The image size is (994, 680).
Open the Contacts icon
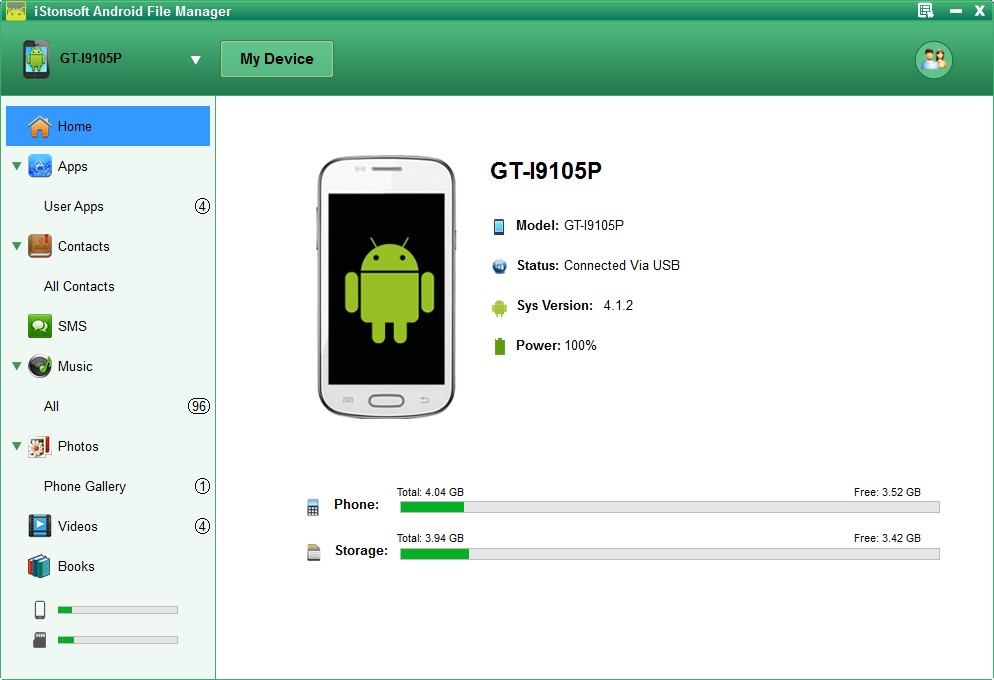coord(39,246)
